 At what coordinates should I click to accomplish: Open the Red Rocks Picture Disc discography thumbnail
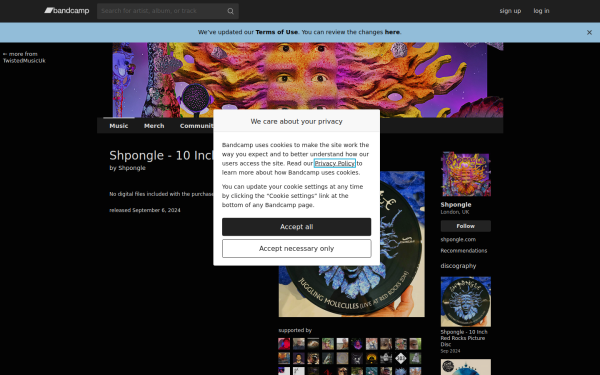click(x=466, y=302)
